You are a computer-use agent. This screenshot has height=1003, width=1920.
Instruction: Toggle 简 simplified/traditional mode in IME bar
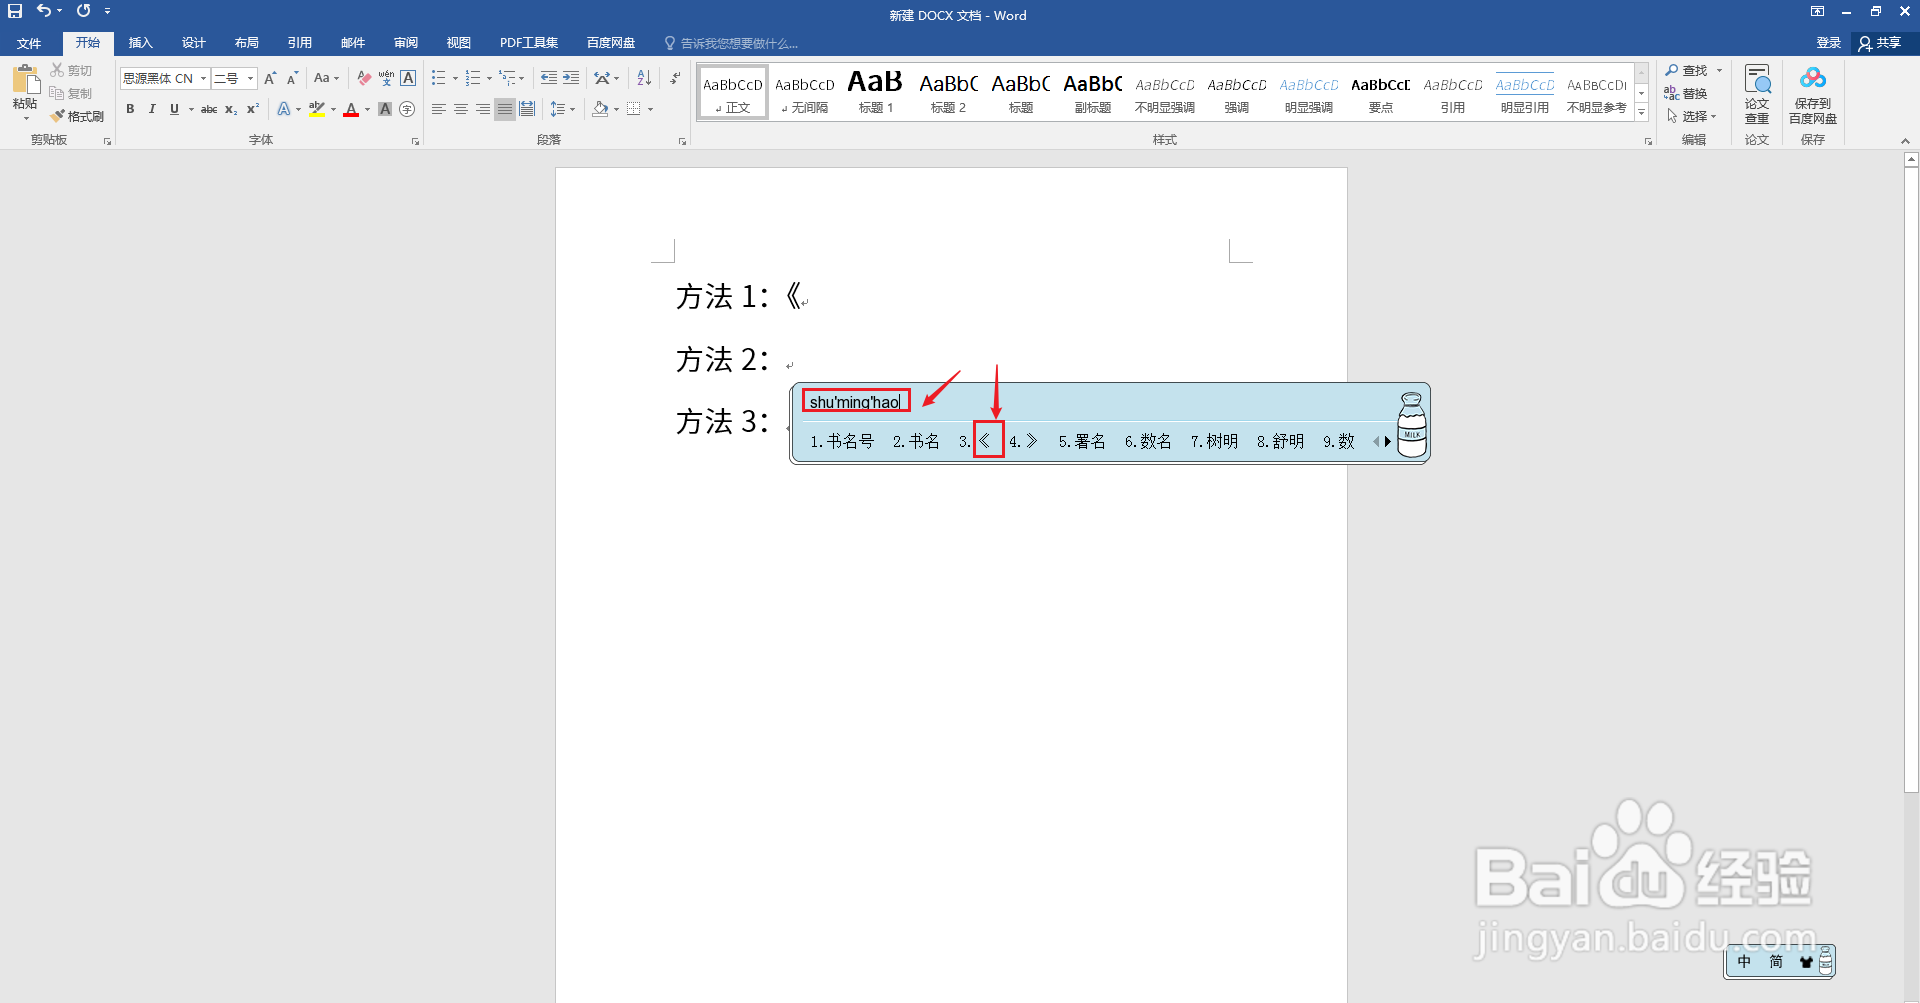1776,961
